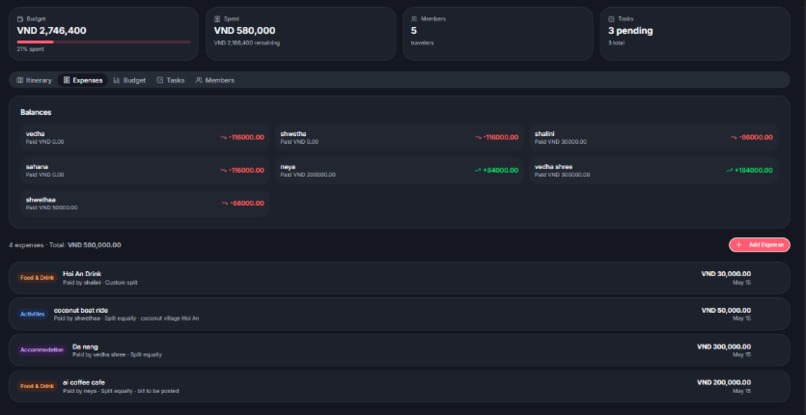Select shalini's balance card

click(654, 137)
